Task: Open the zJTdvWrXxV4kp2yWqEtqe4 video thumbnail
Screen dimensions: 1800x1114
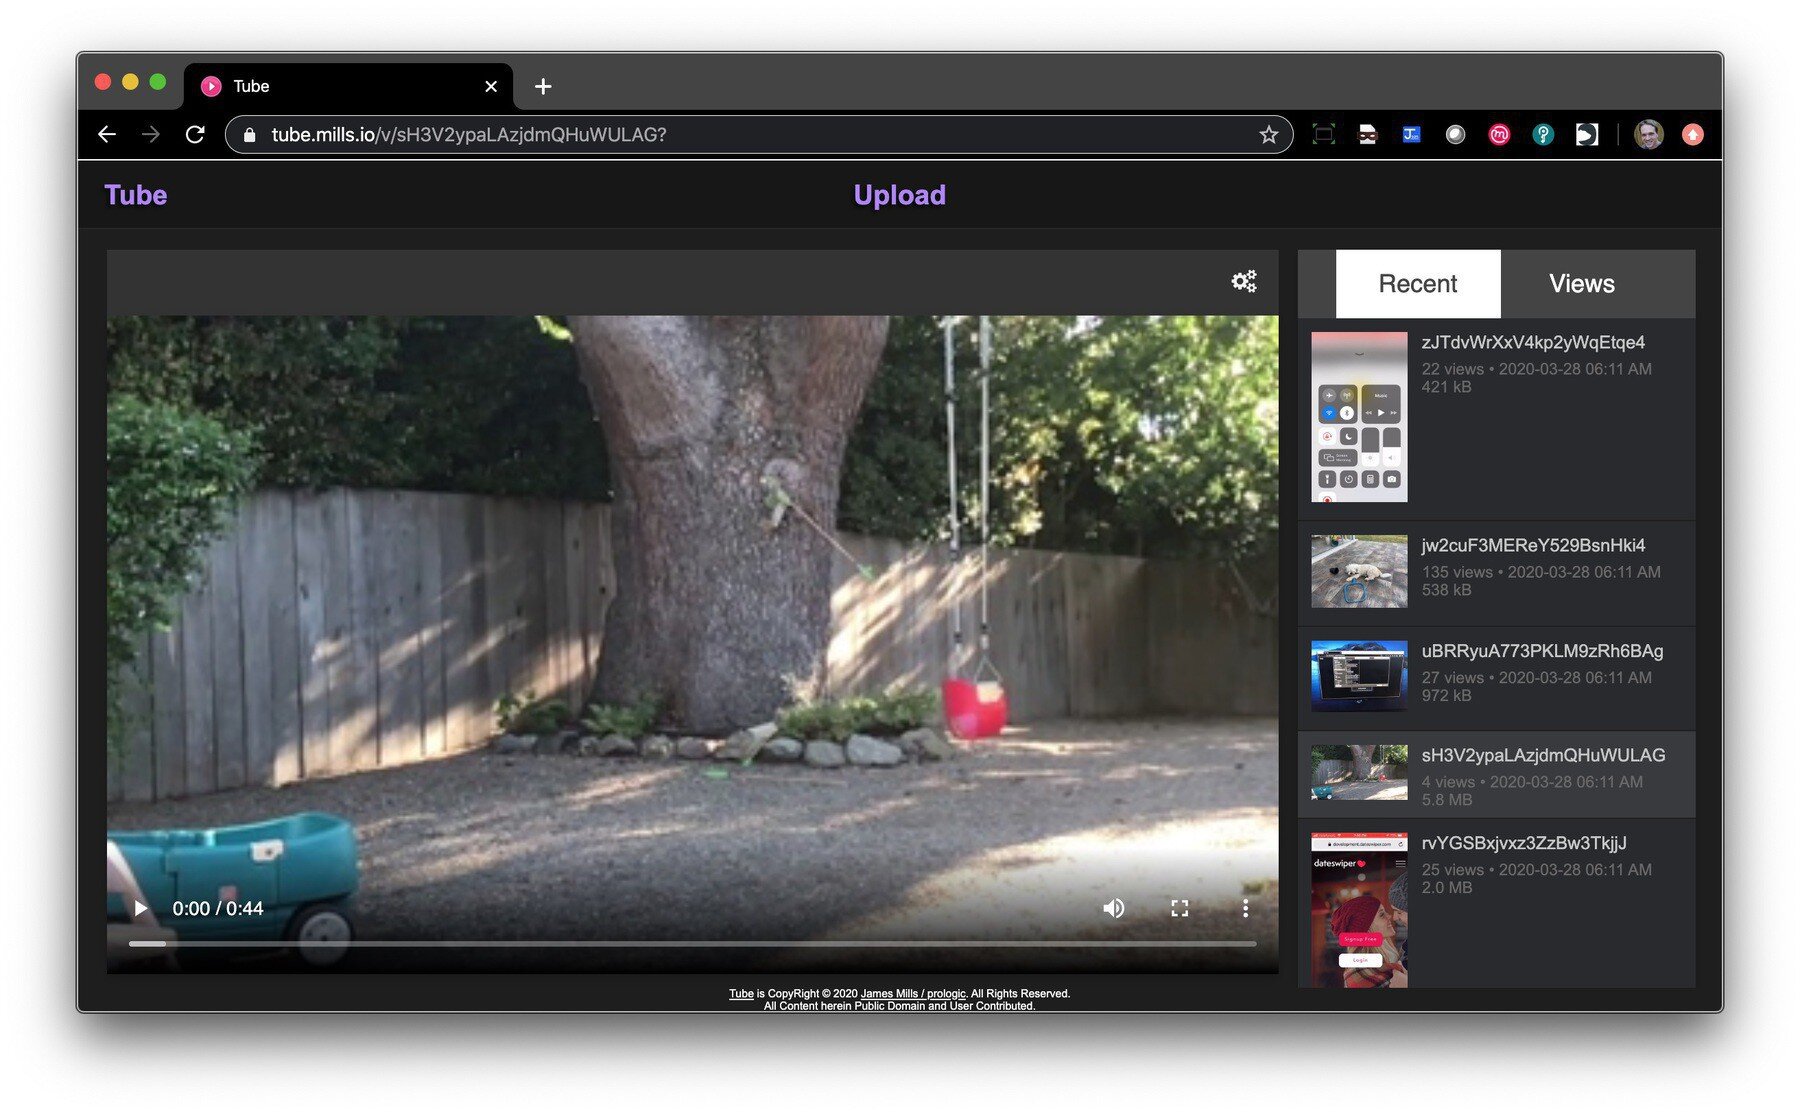Action: [x=1359, y=417]
